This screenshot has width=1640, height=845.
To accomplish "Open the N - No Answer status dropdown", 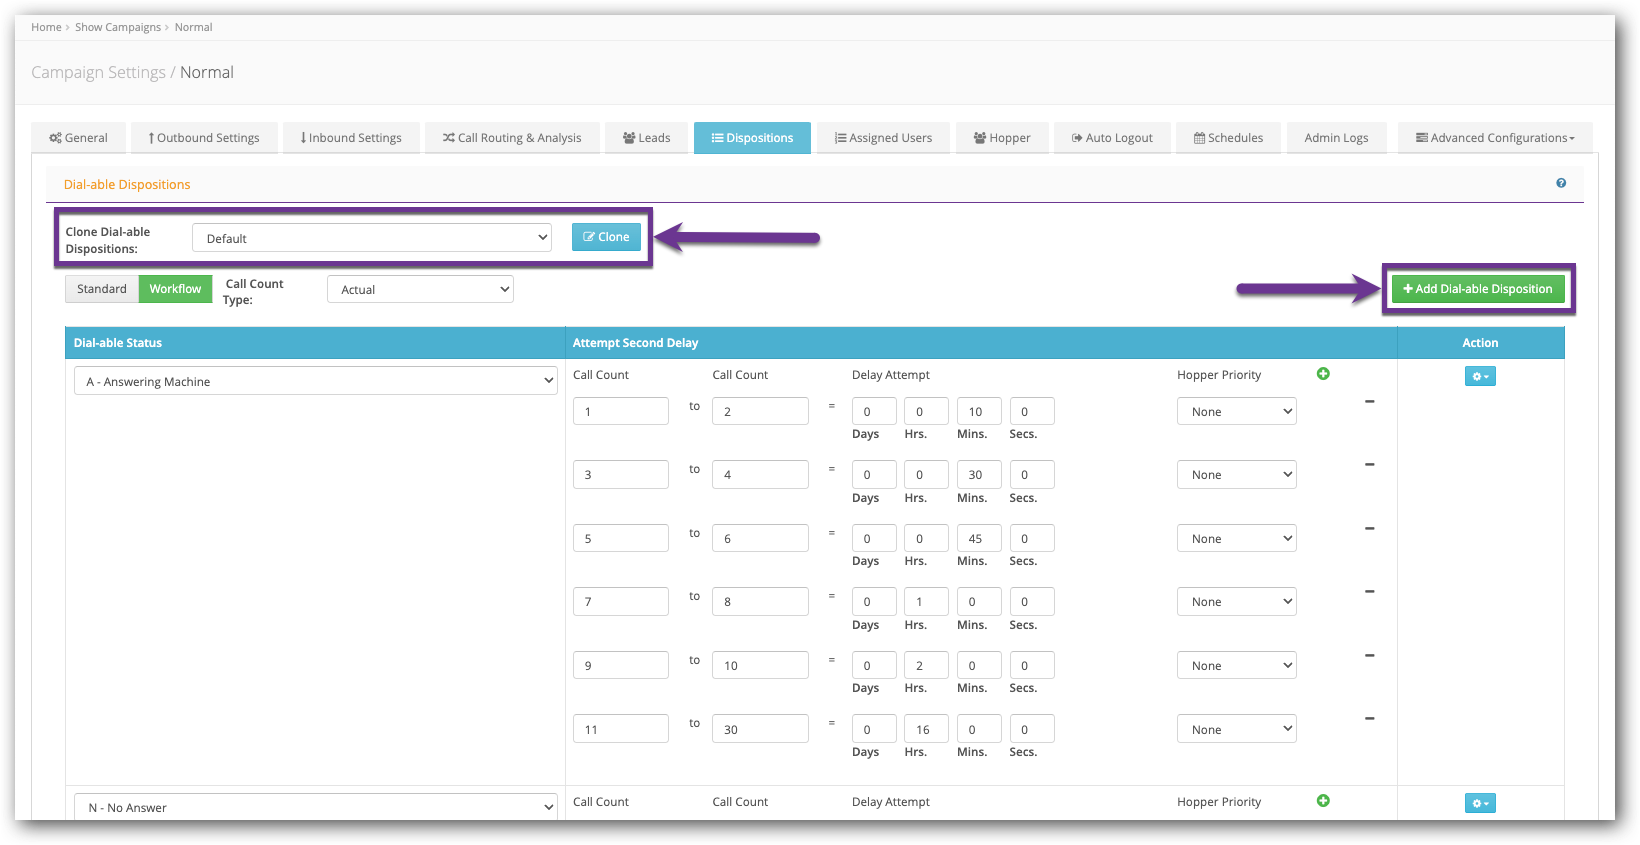I will click(x=316, y=807).
